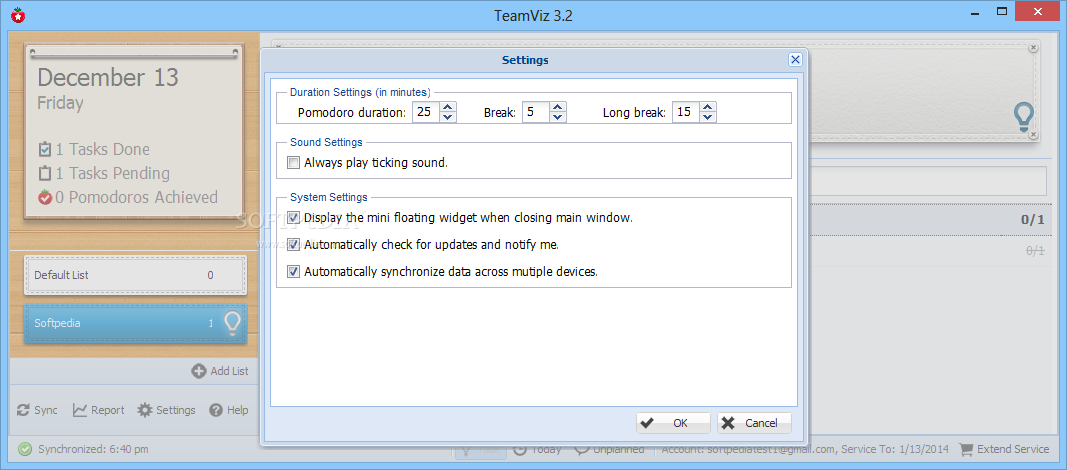Screen dimensions: 1067x470
Task: Decrease Long break with down arrow
Action: (708, 117)
